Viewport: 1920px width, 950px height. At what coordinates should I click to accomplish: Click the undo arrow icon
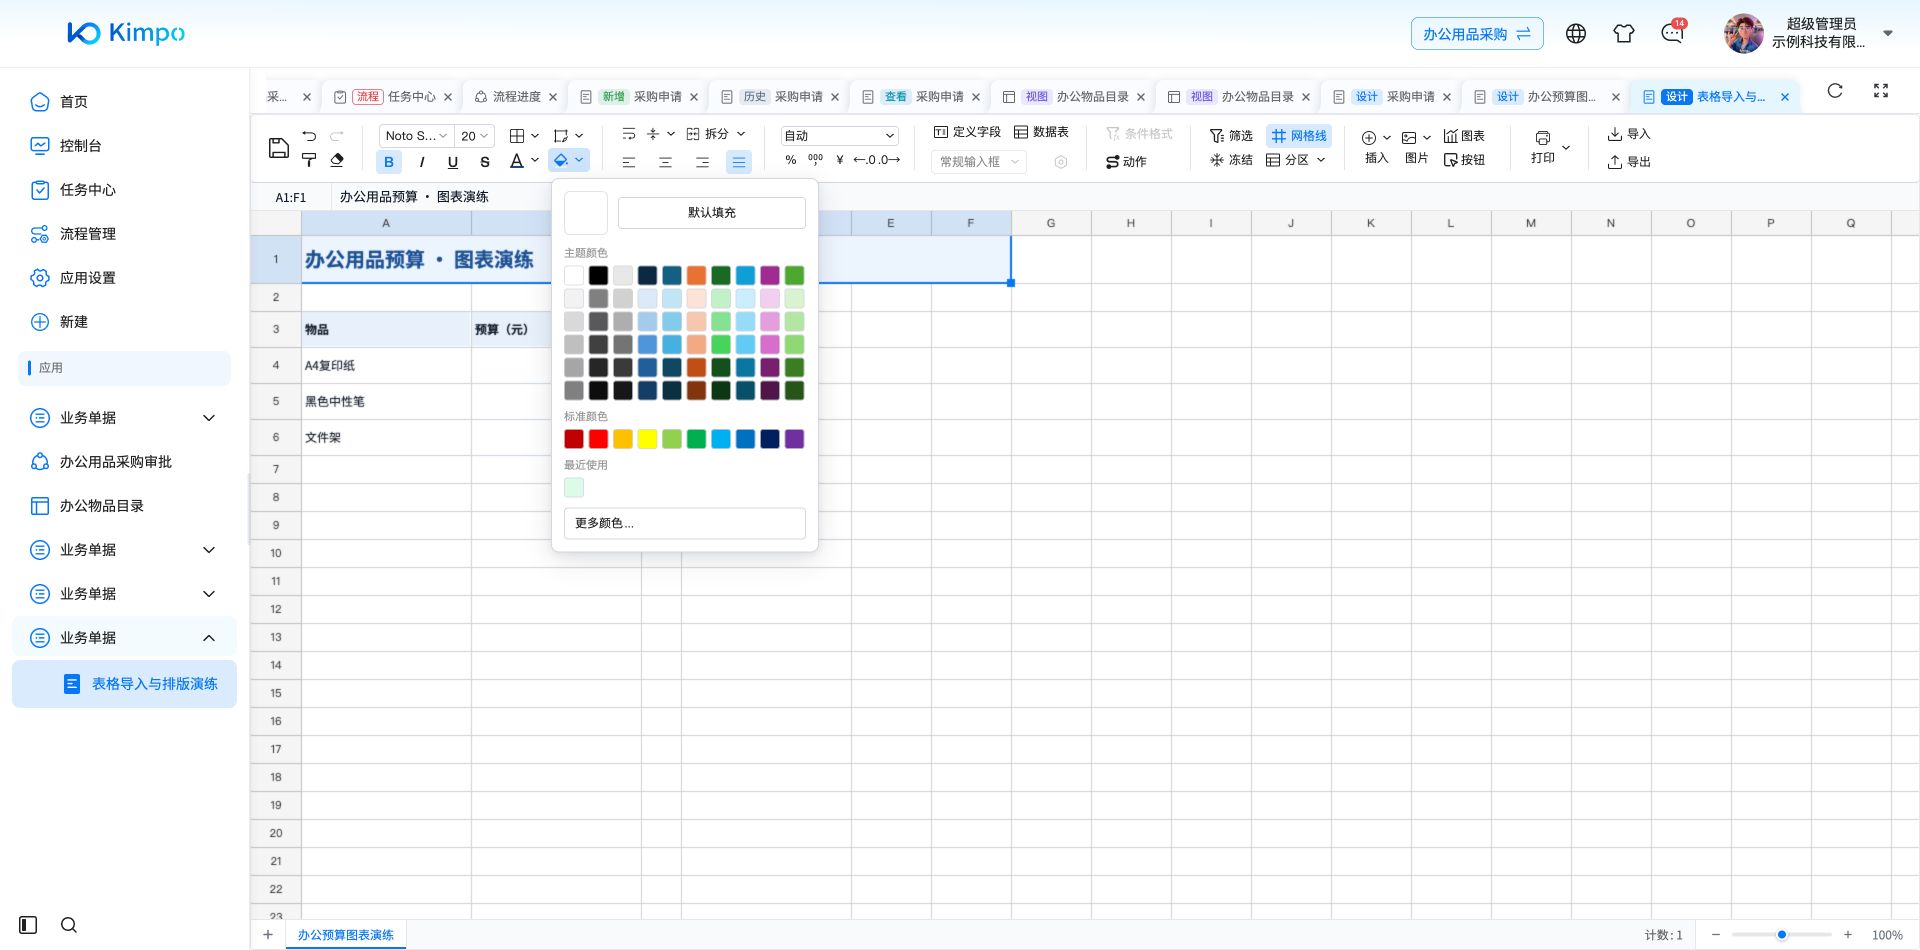coord(309,136)
